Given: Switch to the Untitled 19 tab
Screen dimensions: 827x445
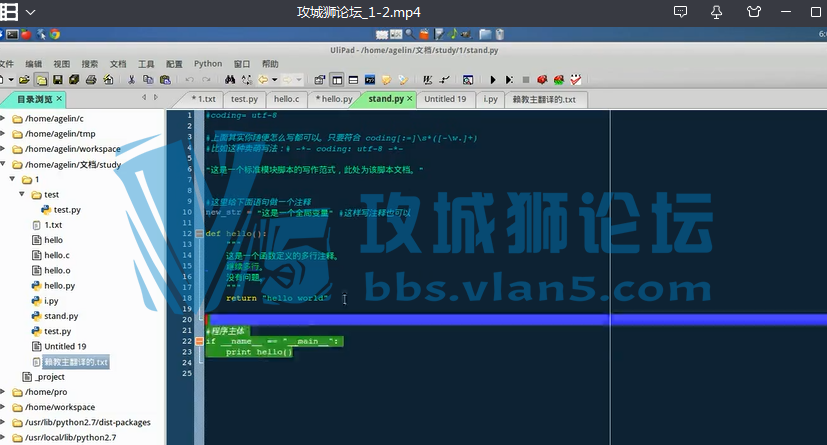Looking at the screenshot, I should 445,99.
